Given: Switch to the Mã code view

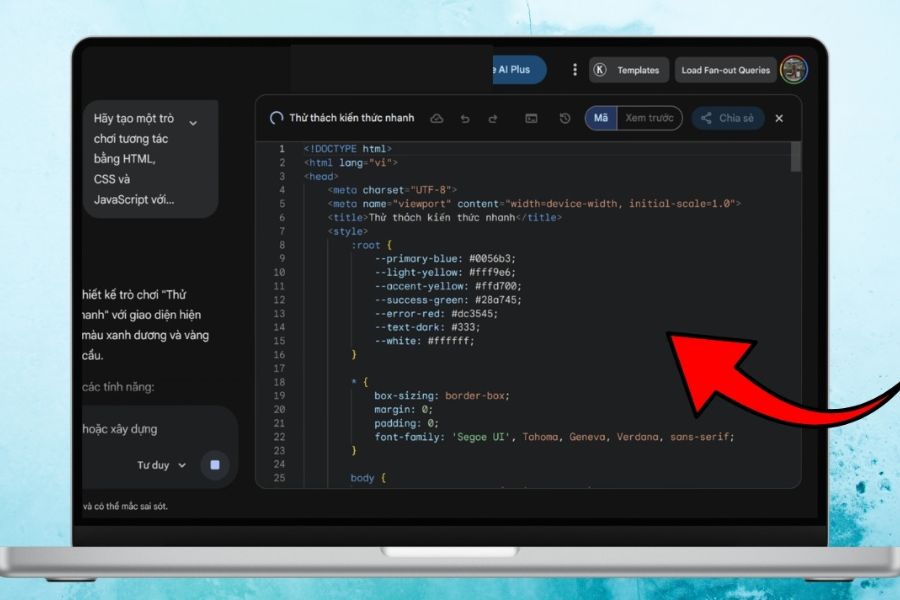Looking at the screenshot, I should point(601,118).
